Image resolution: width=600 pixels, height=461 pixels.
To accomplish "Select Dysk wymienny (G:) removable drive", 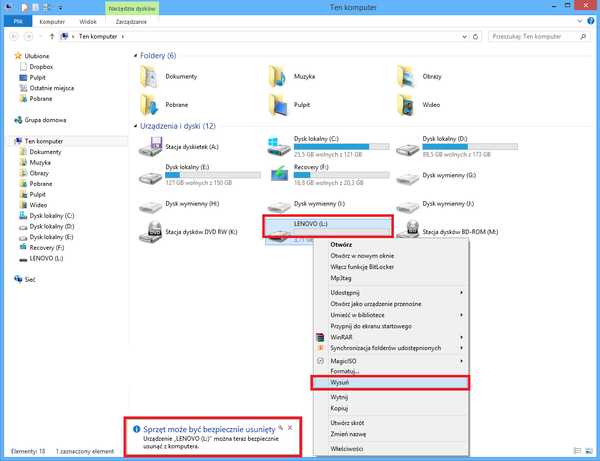I will (436, 176).
